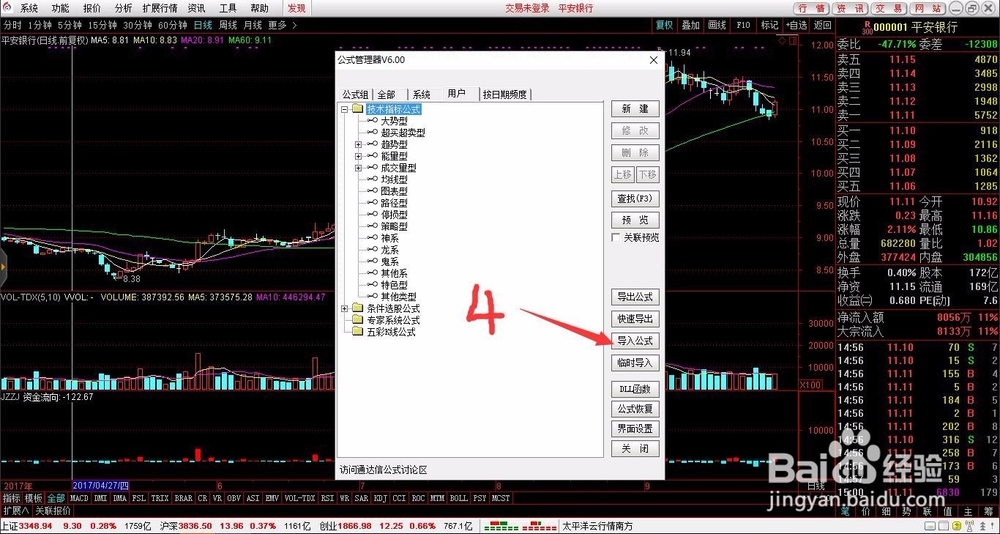
Task: Click the 画线 drawing toolbar item
Action: 717,26
